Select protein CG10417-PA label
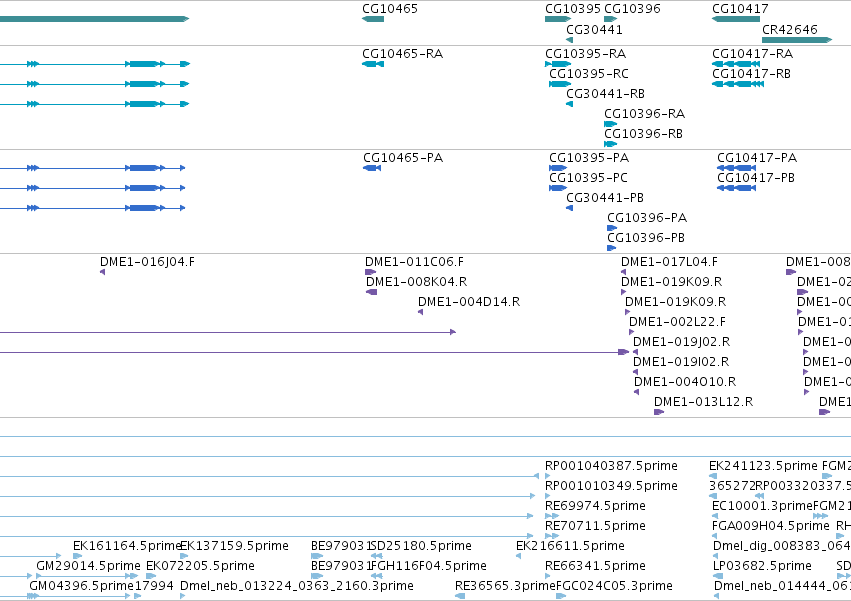Viewport: 851px width, 601px height. [x=757, y=158]
